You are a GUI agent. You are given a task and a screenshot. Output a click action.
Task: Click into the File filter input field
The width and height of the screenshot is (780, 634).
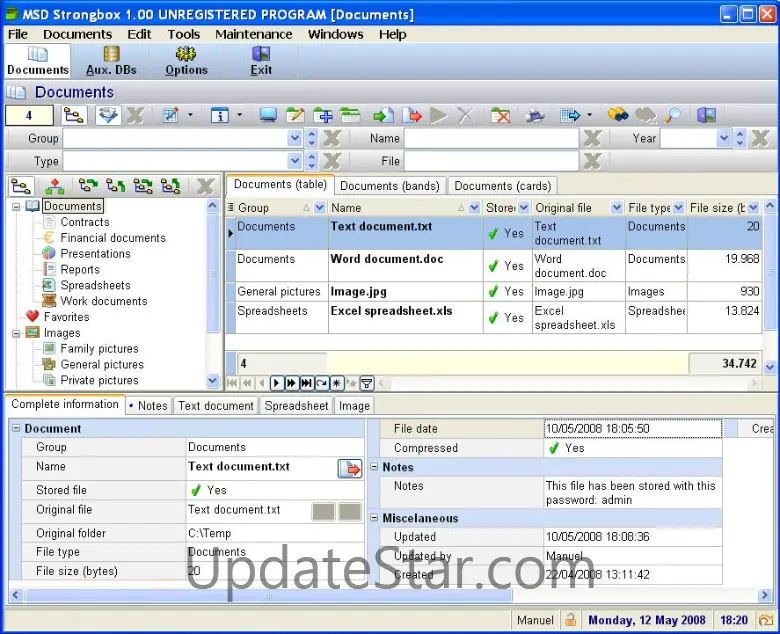pyautogui.click(x=491, y=161)
